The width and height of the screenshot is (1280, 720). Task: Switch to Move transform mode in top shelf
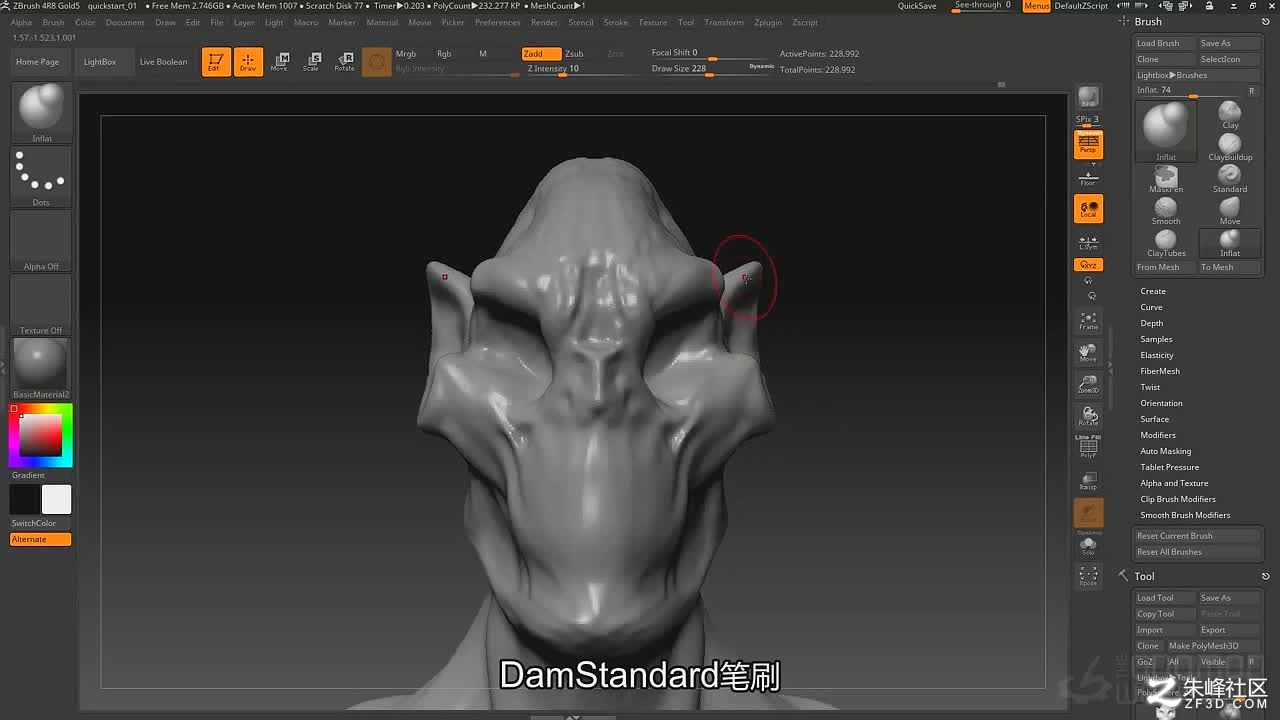pos(280,62)
